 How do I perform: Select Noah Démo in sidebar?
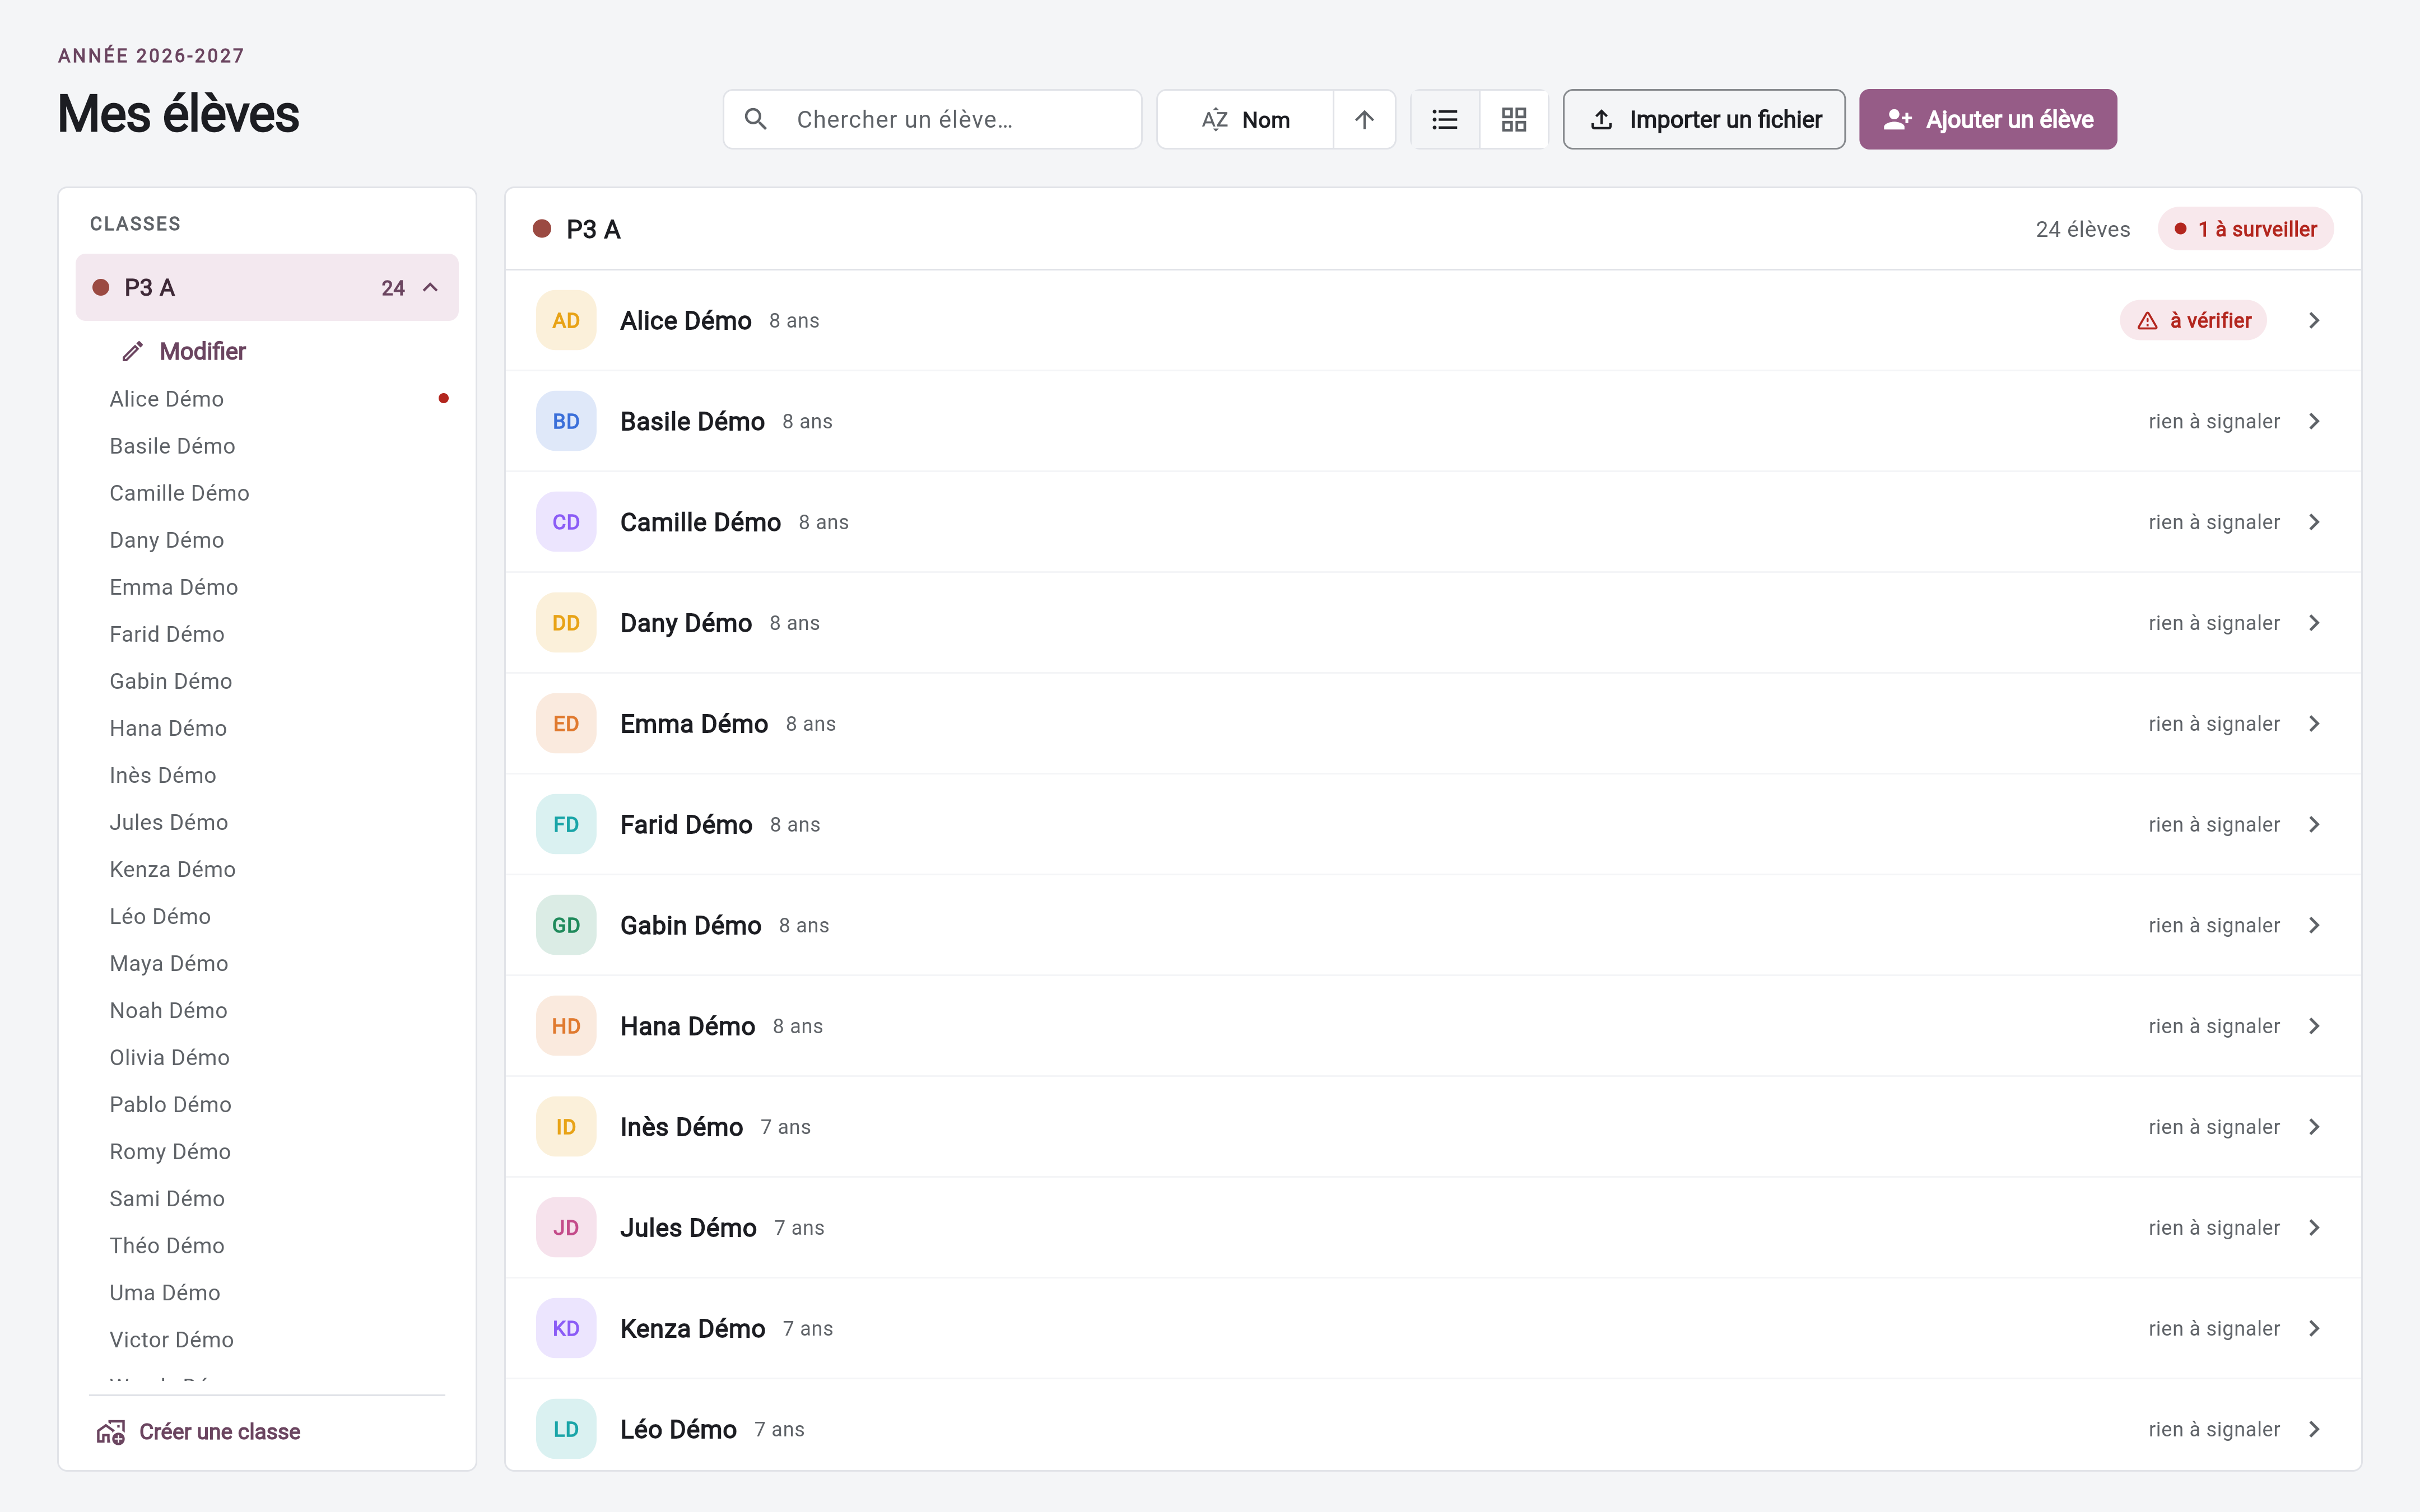coord(168,1010)
